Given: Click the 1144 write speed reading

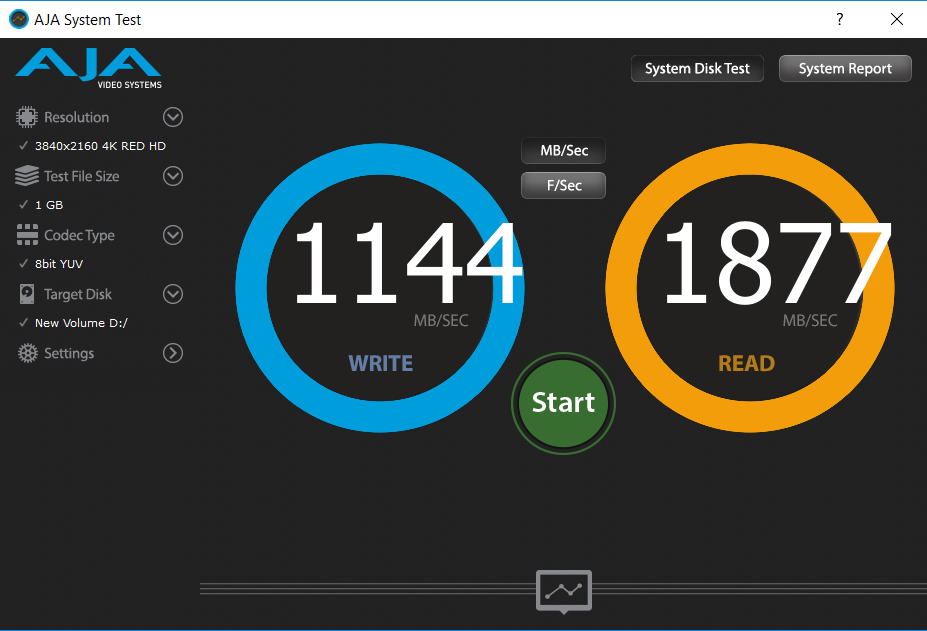Looking at the screenshot, I should pos(408,263).
